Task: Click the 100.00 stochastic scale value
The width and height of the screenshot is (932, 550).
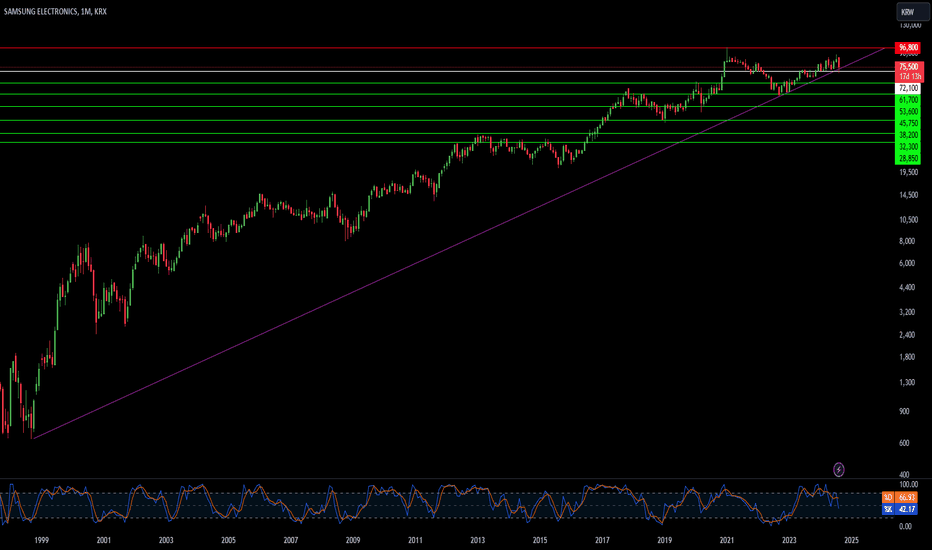Action: point(908,485)
